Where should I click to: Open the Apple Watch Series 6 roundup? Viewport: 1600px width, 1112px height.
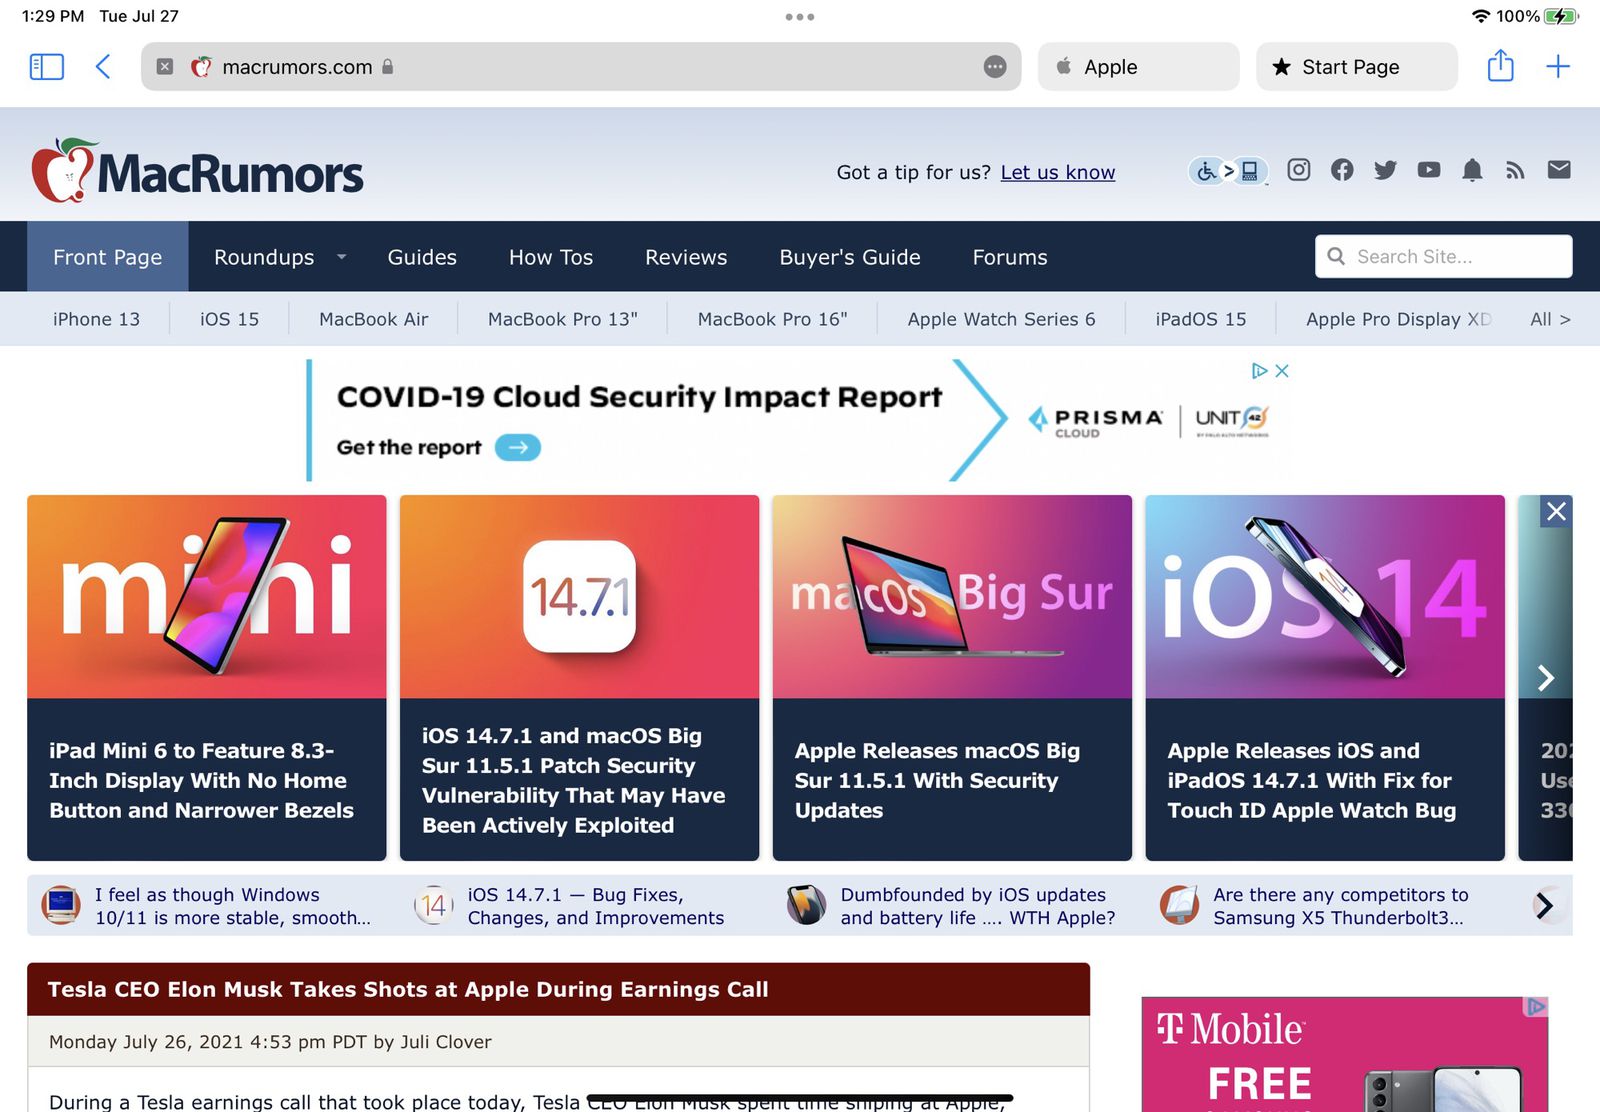click(1001, 319)
